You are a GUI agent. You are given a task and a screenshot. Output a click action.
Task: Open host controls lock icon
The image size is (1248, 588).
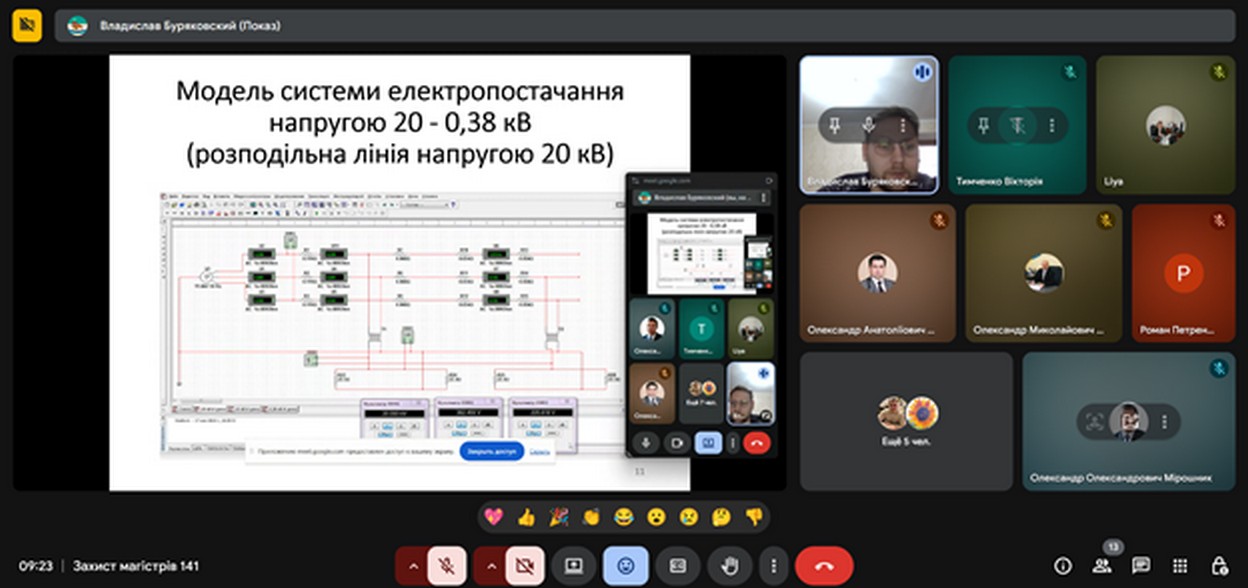click(1218, 566)
